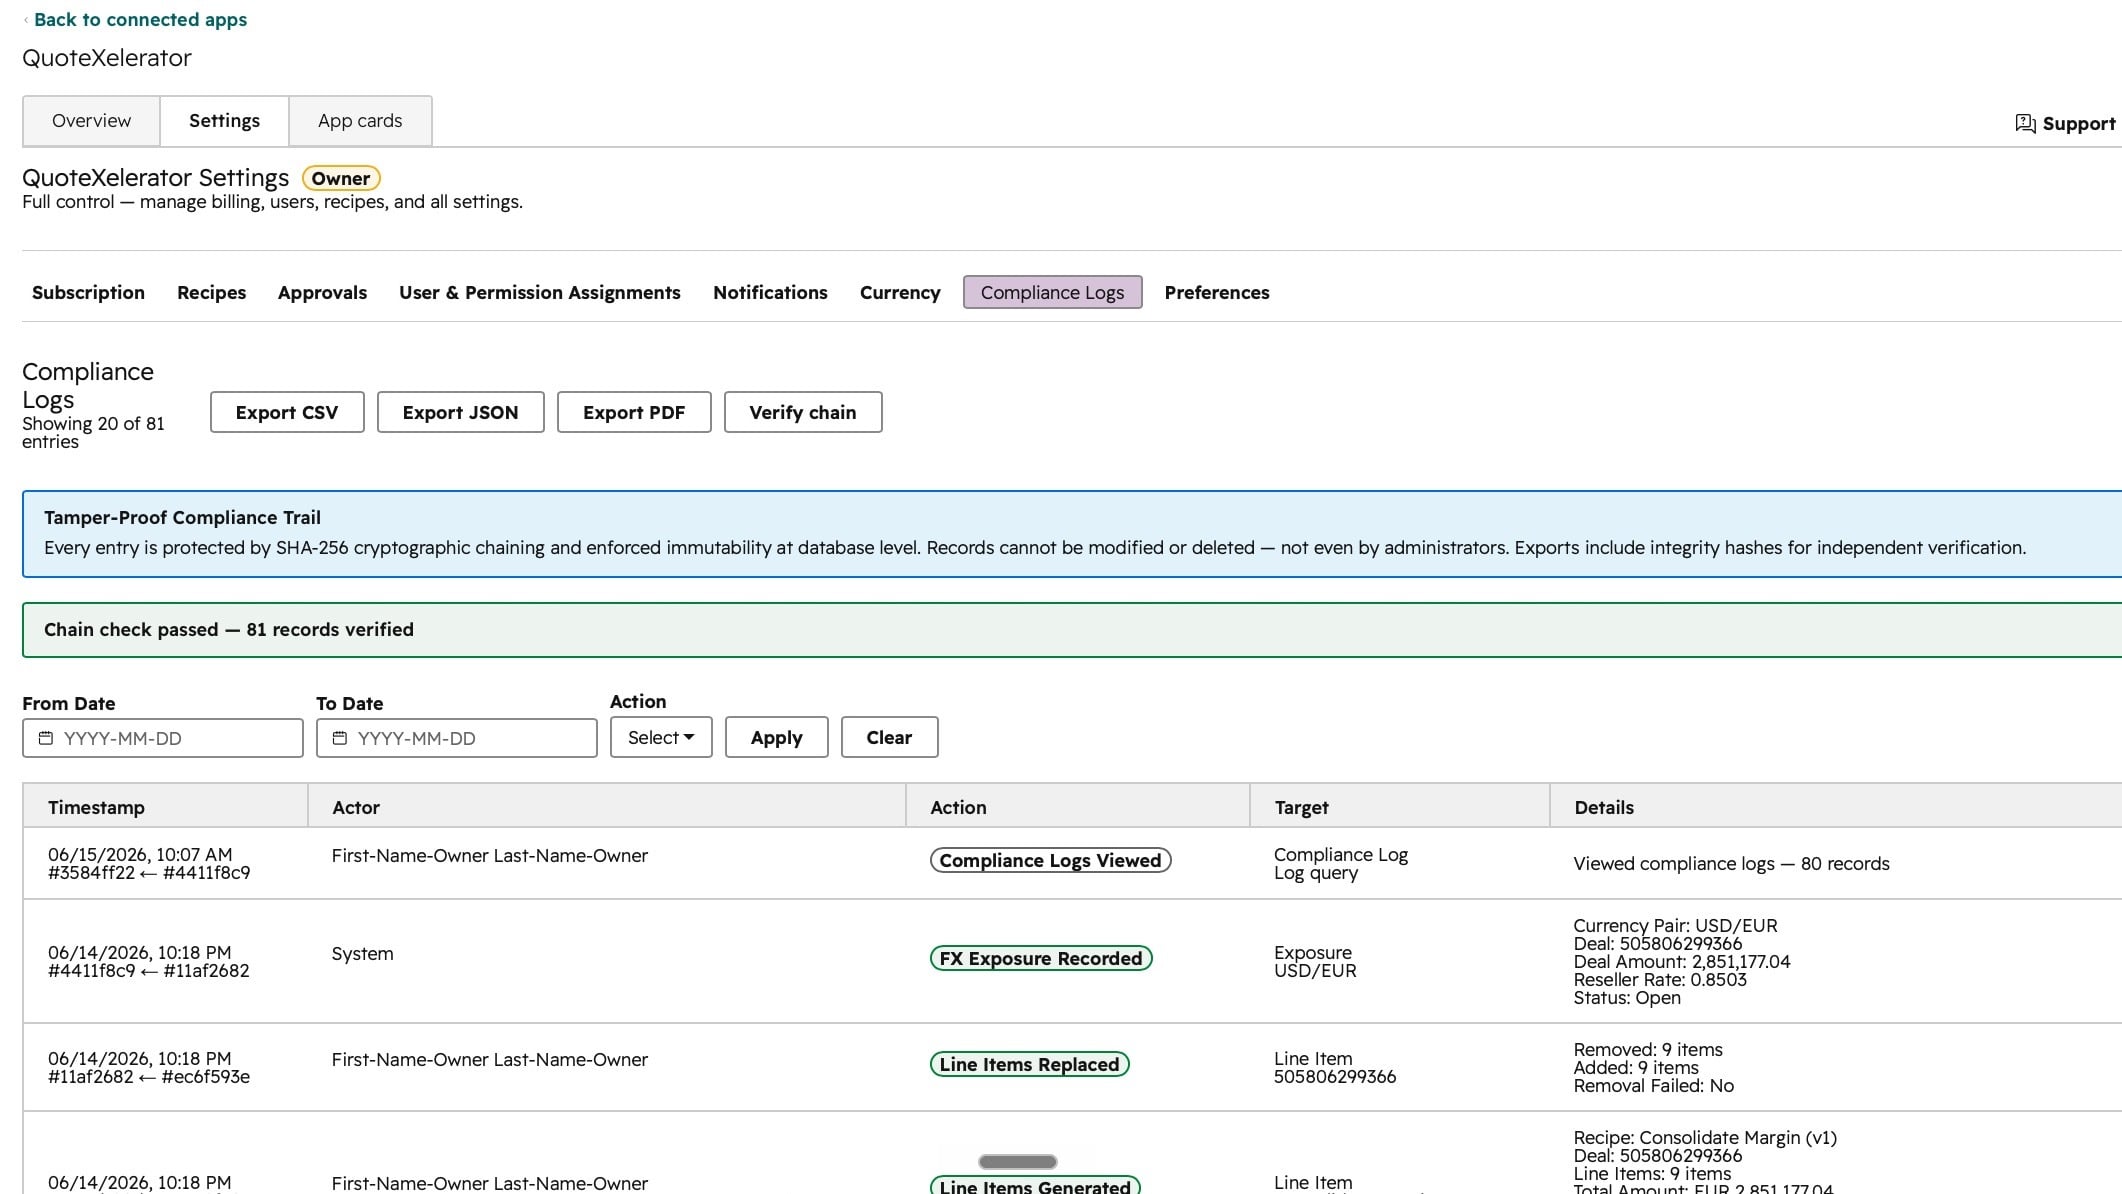Click 'Recipe: Consolidate Margin (v1)' detail

[1705, 1138]
